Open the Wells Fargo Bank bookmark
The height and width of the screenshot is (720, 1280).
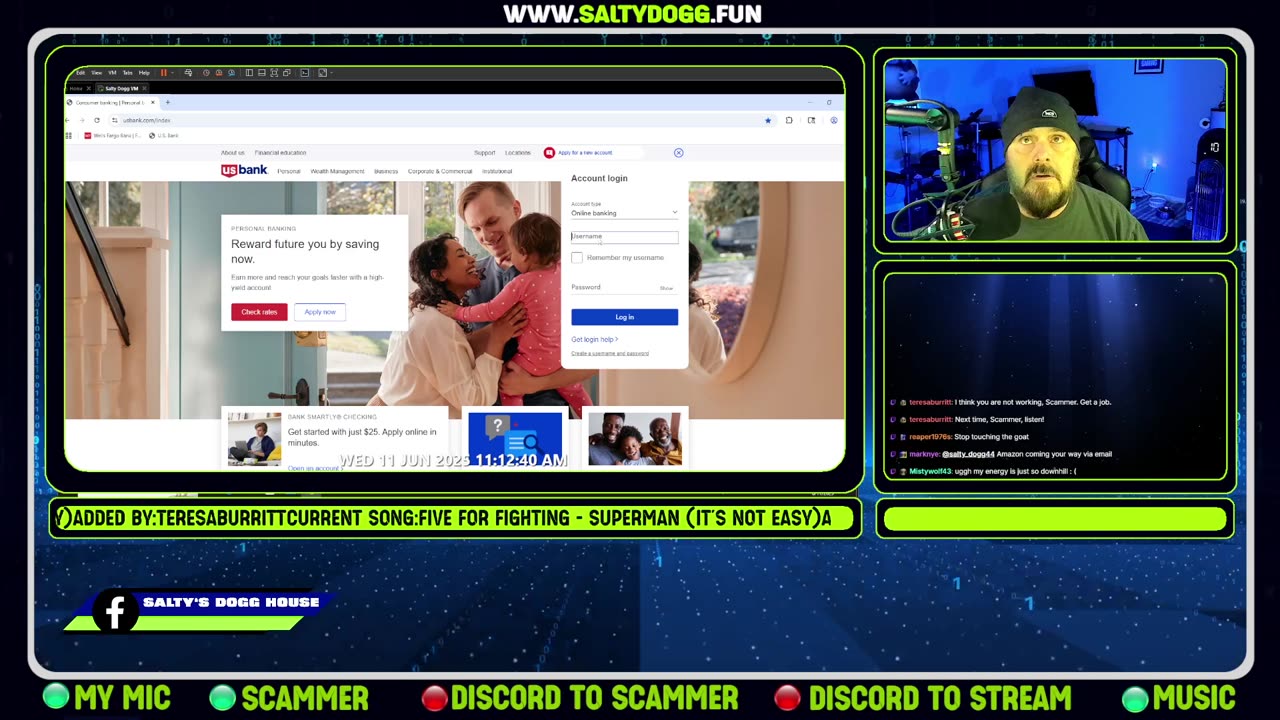click(113, 135)
